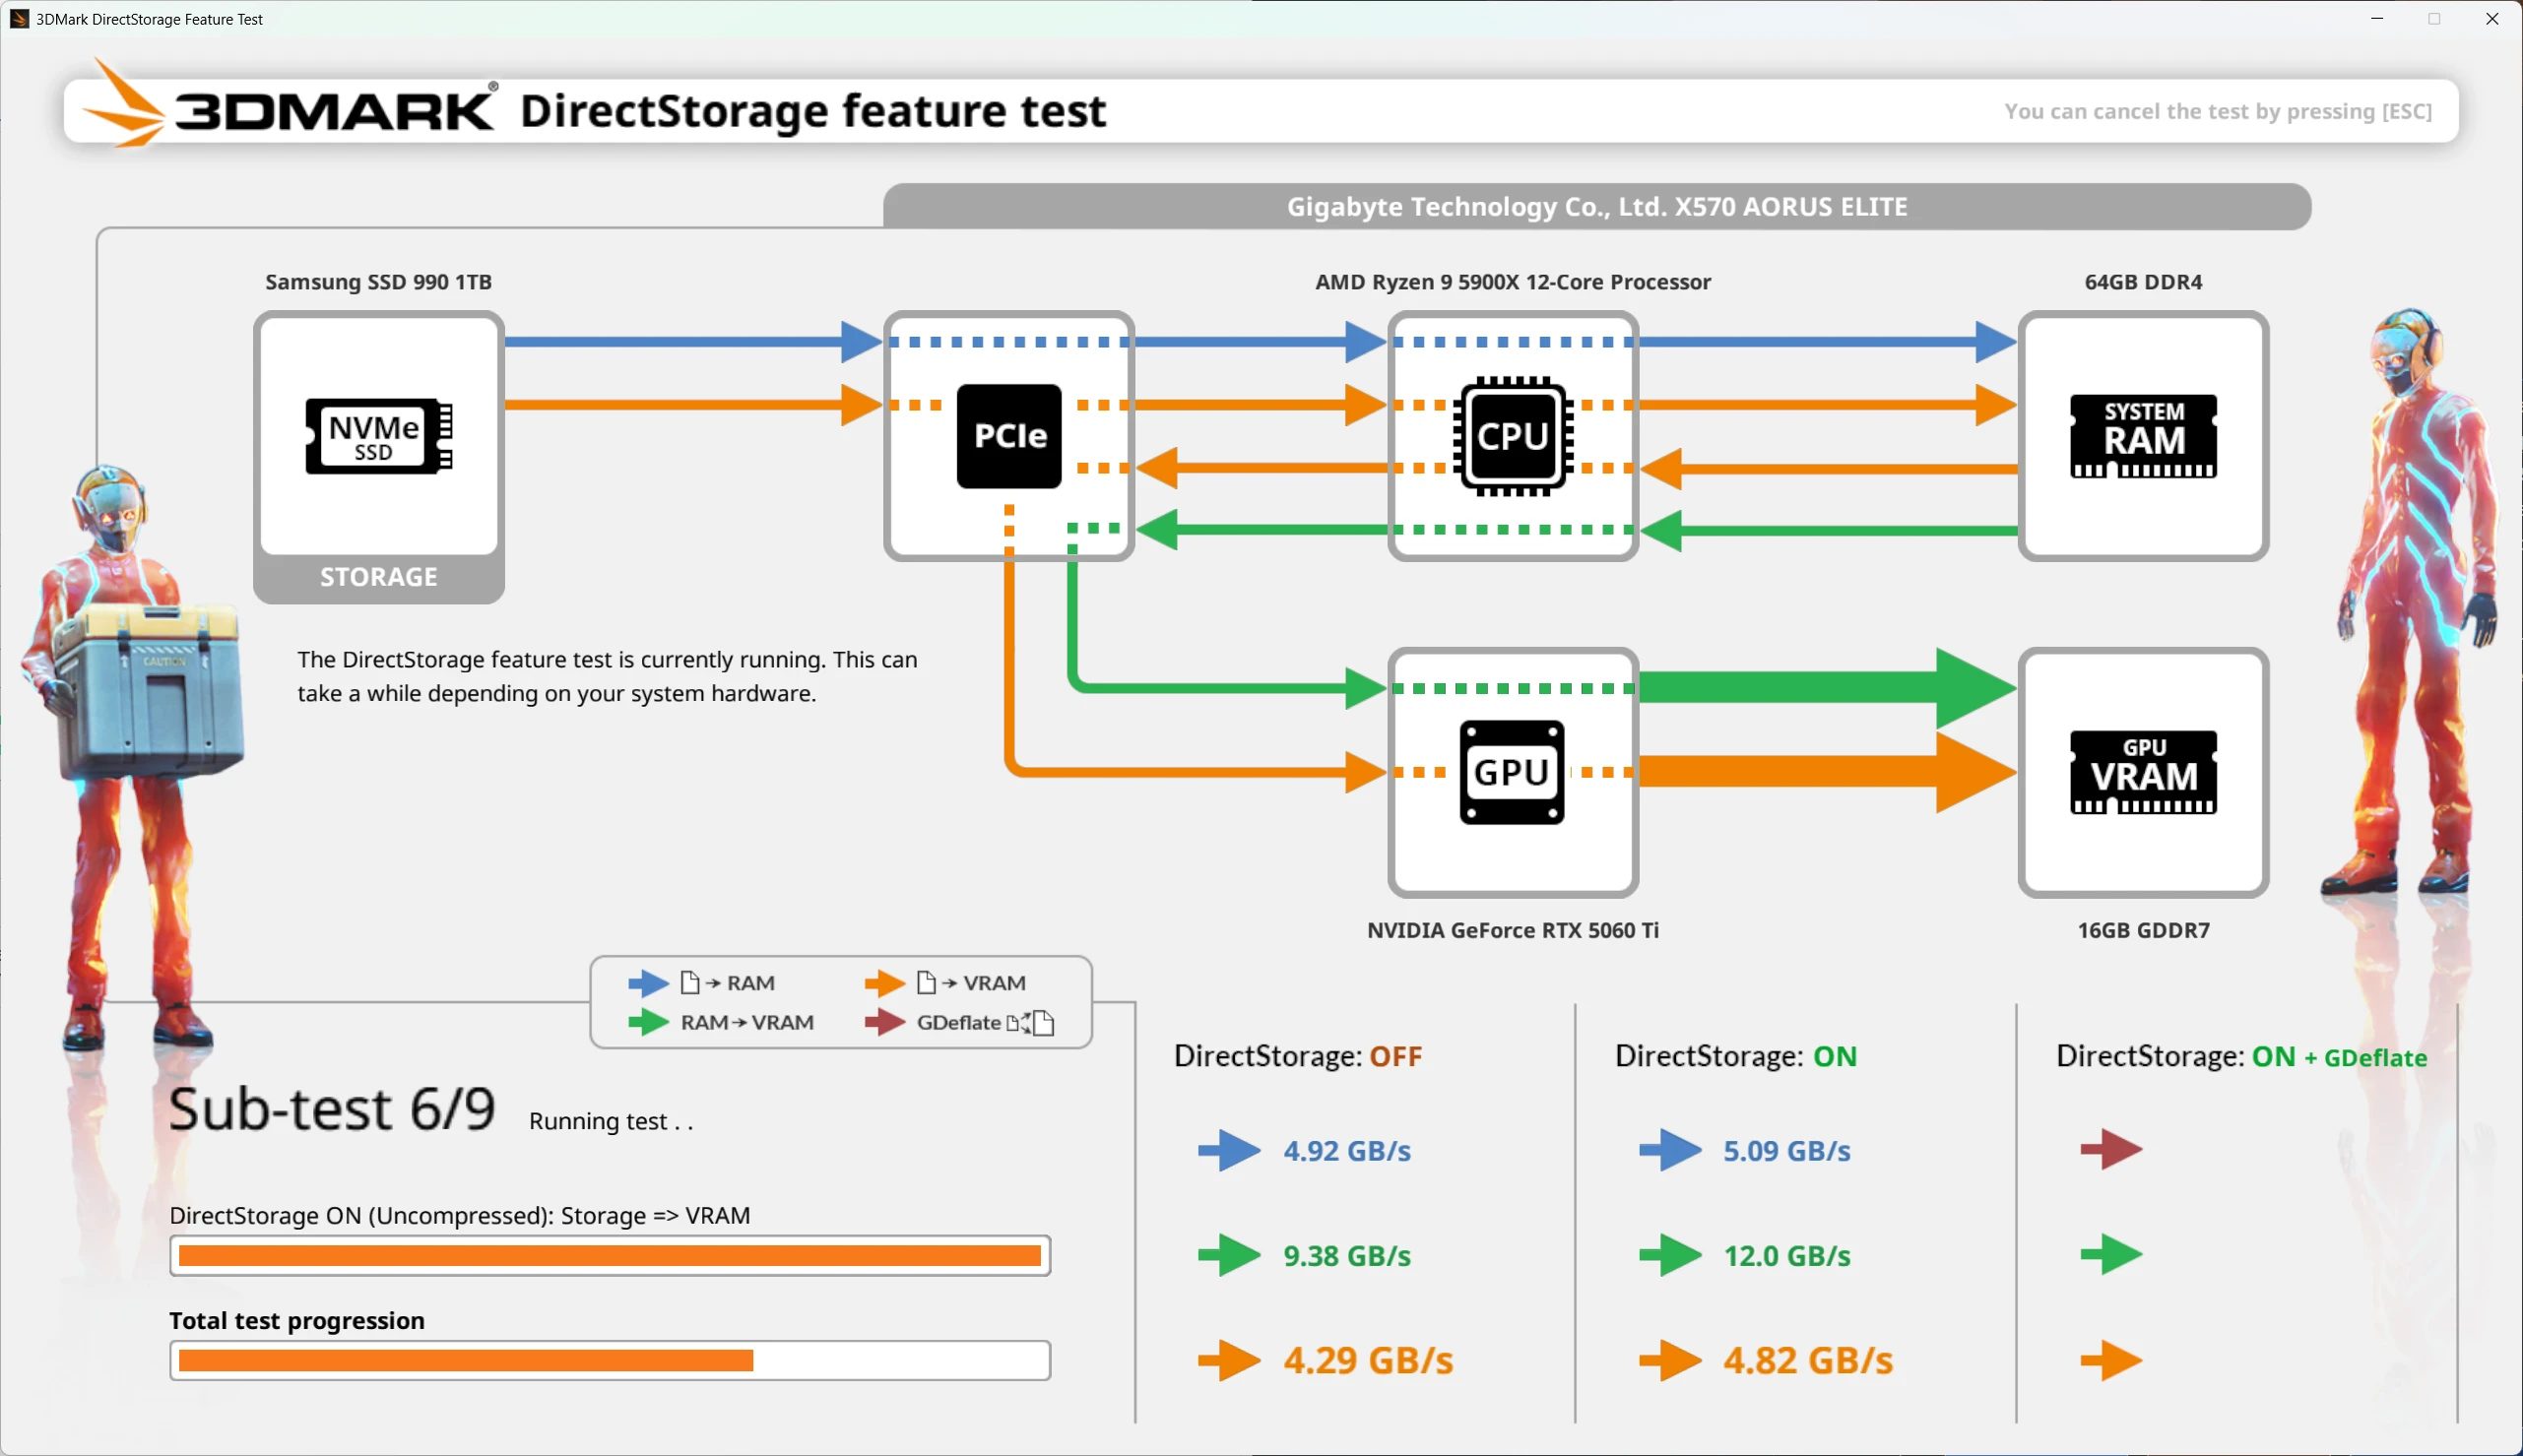This screenshot has height=1456, width=2523.
Task: Click the GDeflate file decompression icon
Action: (x=1031, y=1023)
